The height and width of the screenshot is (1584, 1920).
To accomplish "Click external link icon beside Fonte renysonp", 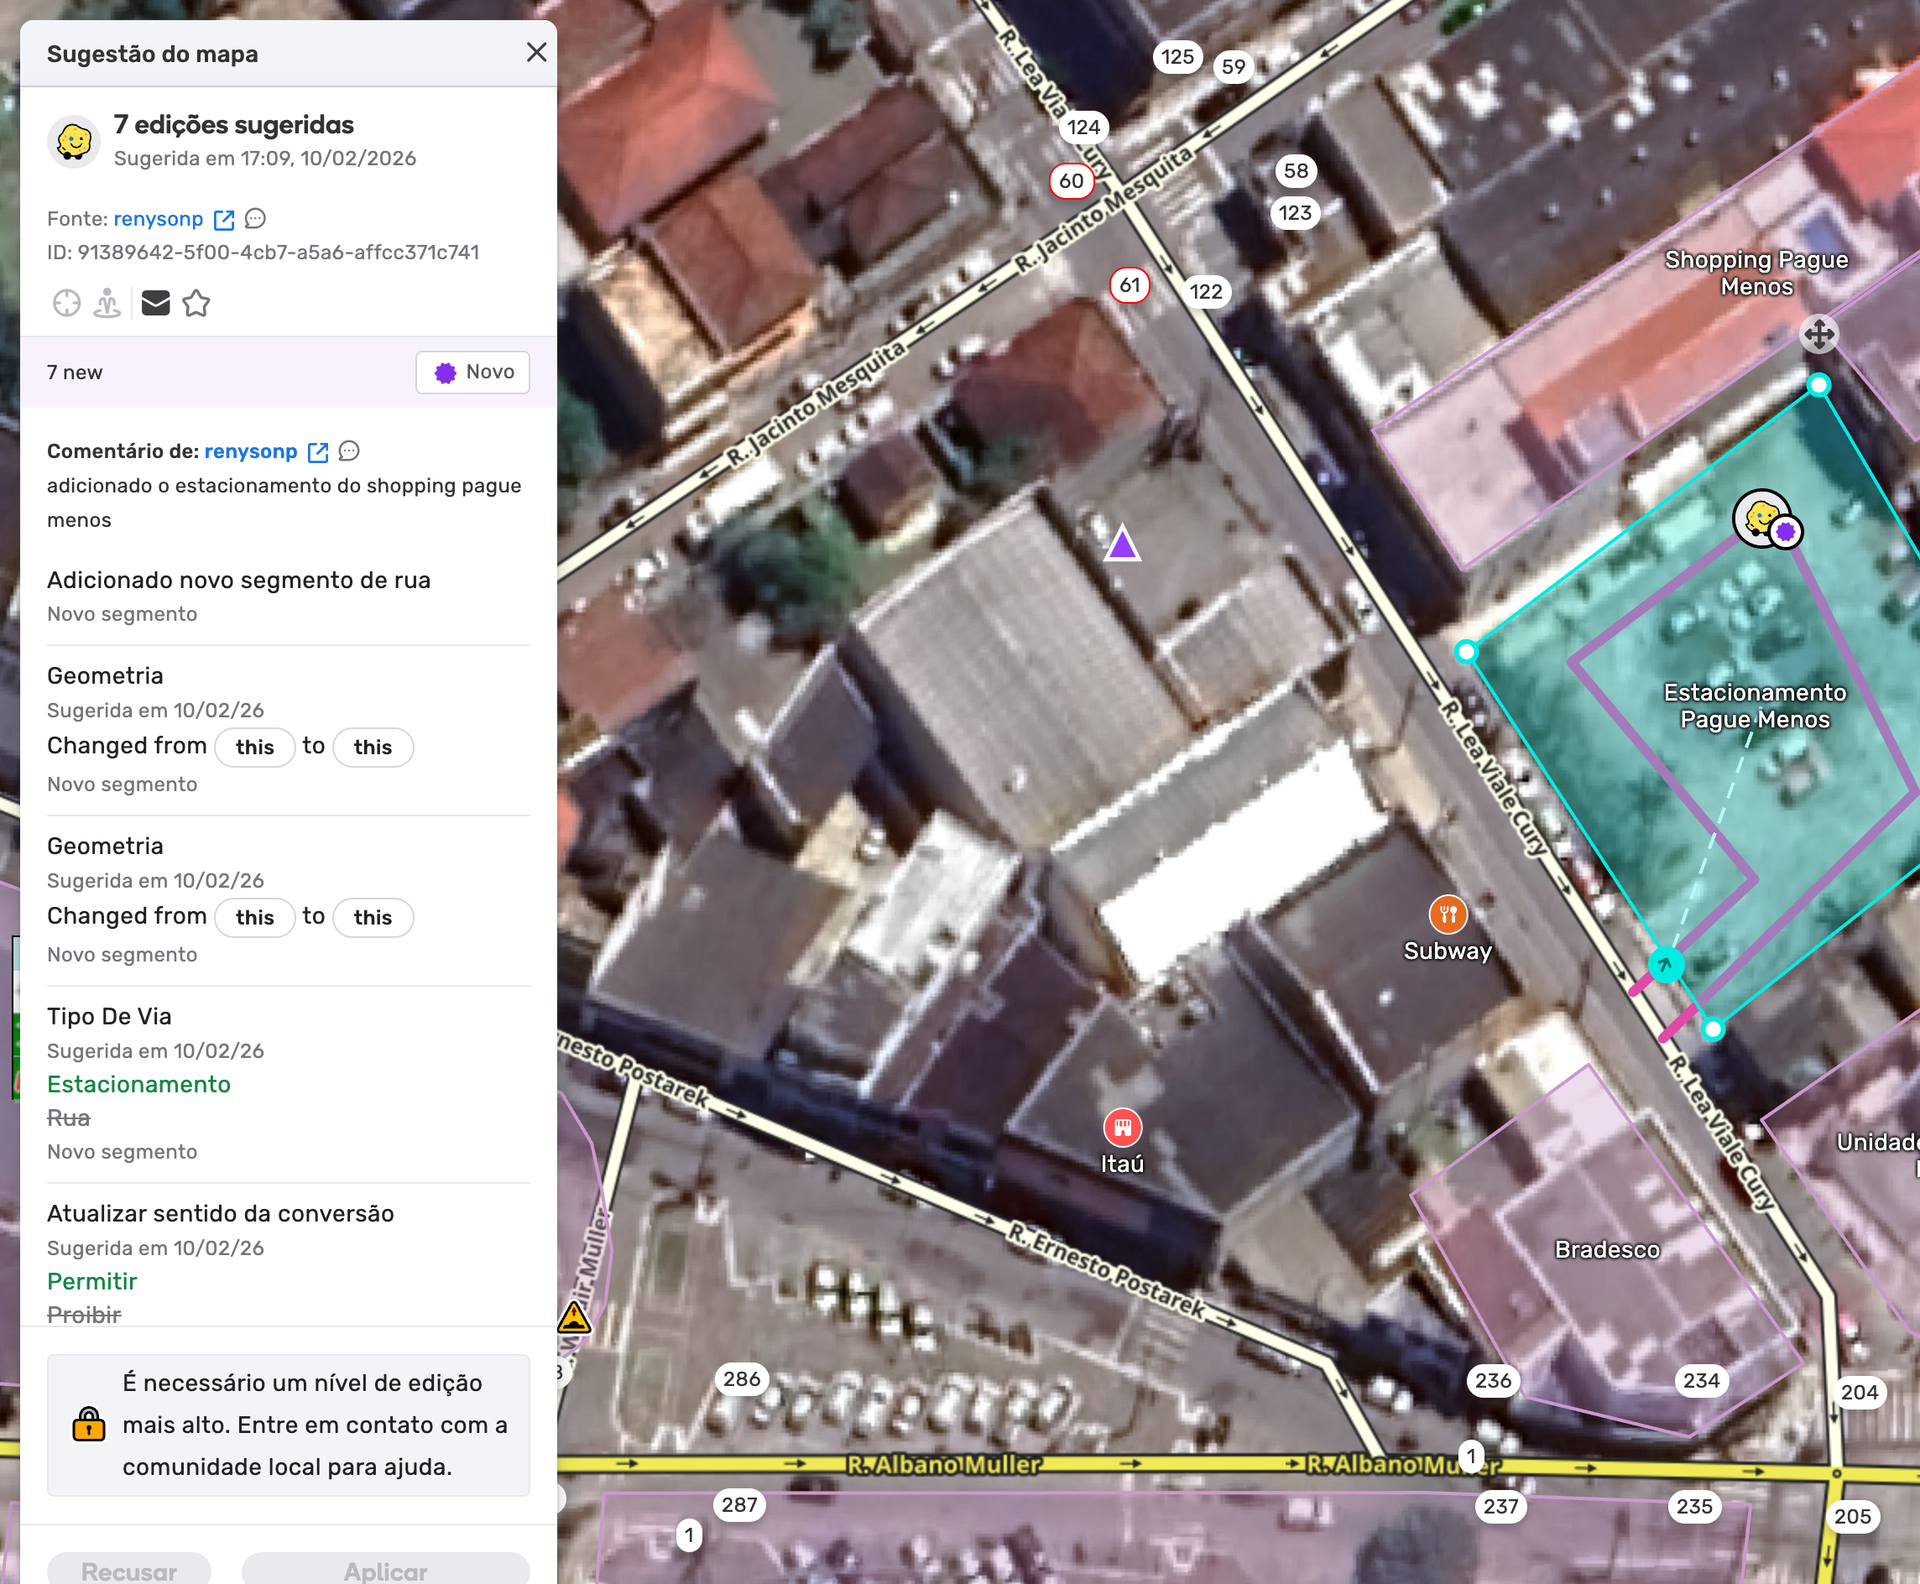I will (224, 219).
